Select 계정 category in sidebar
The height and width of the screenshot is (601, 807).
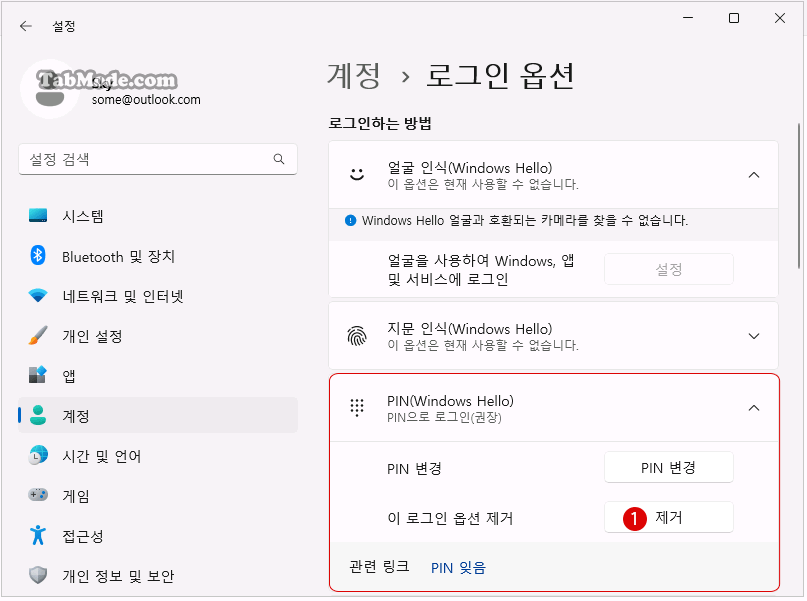(x=158, y=415)
